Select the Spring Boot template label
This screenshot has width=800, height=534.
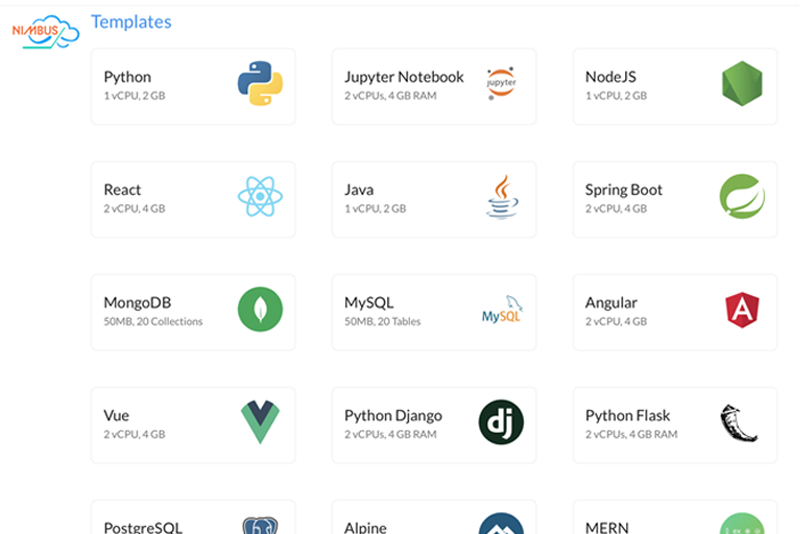click(624, 190)
